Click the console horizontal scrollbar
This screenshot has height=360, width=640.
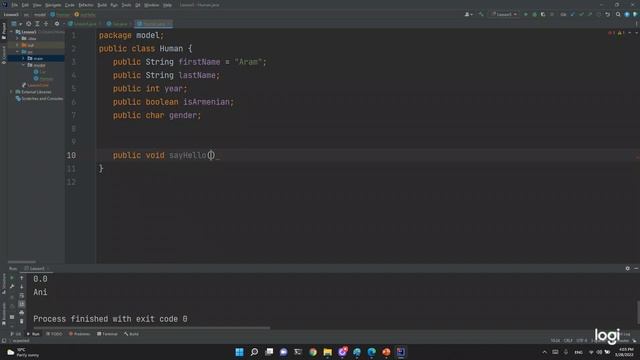pyautogui.click(x=151, y=328)
